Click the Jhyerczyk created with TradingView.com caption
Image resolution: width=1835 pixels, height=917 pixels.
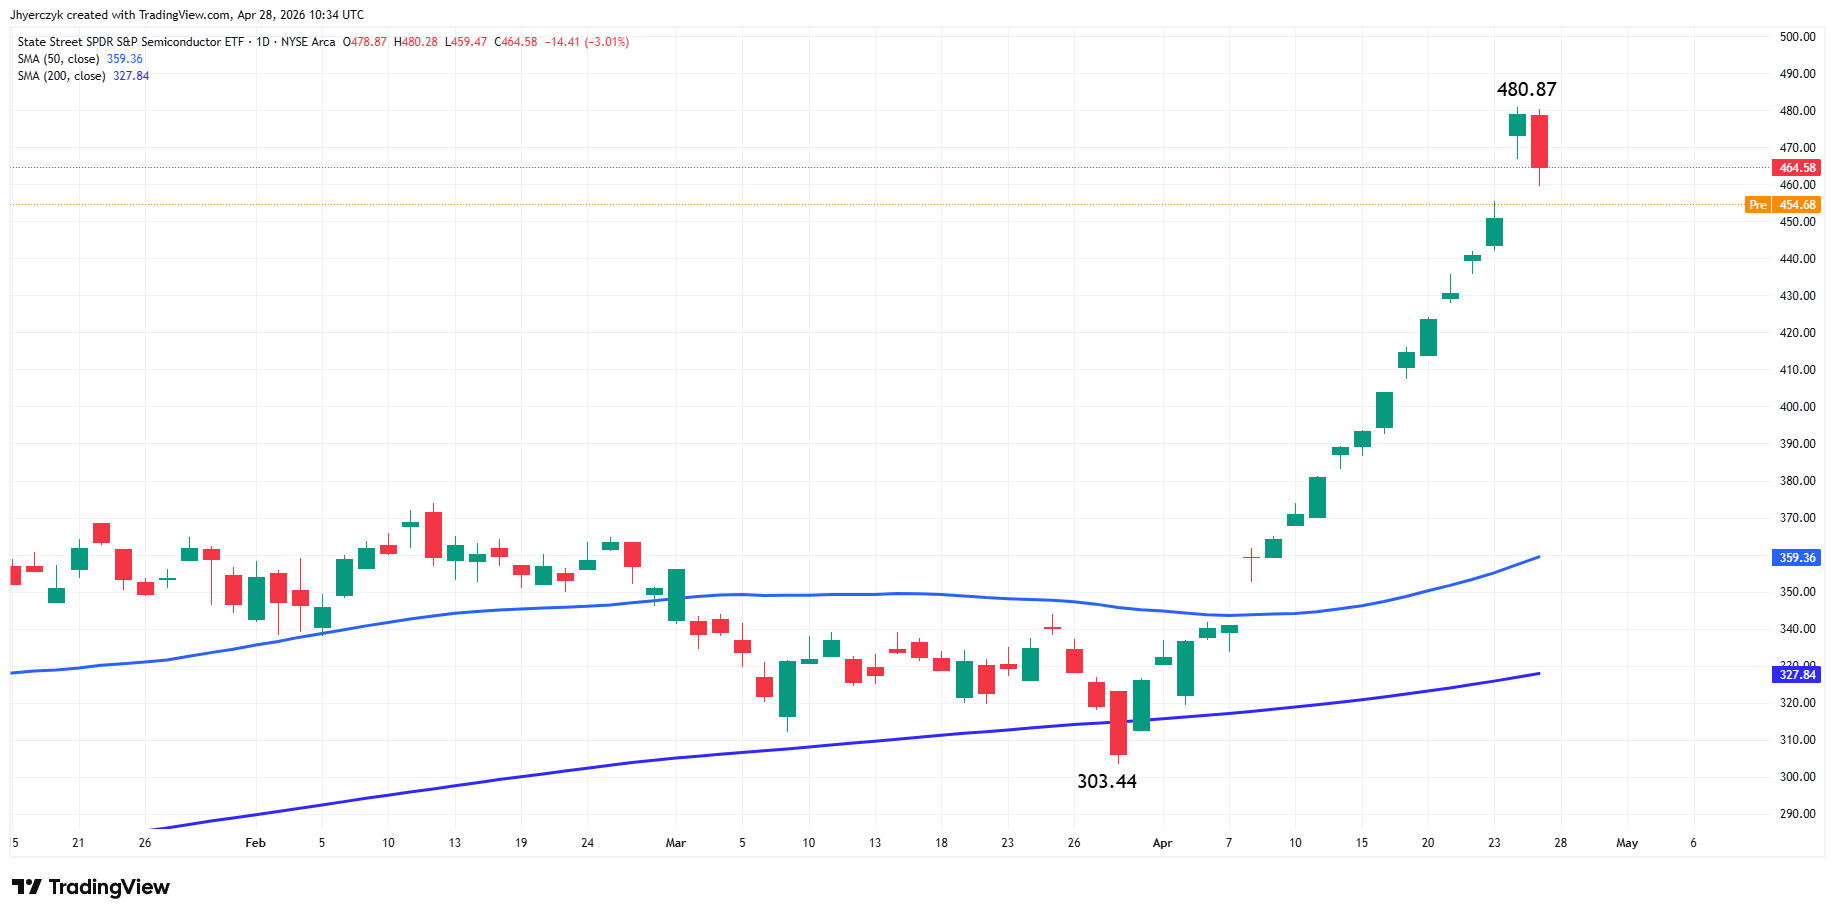[187, 15]
